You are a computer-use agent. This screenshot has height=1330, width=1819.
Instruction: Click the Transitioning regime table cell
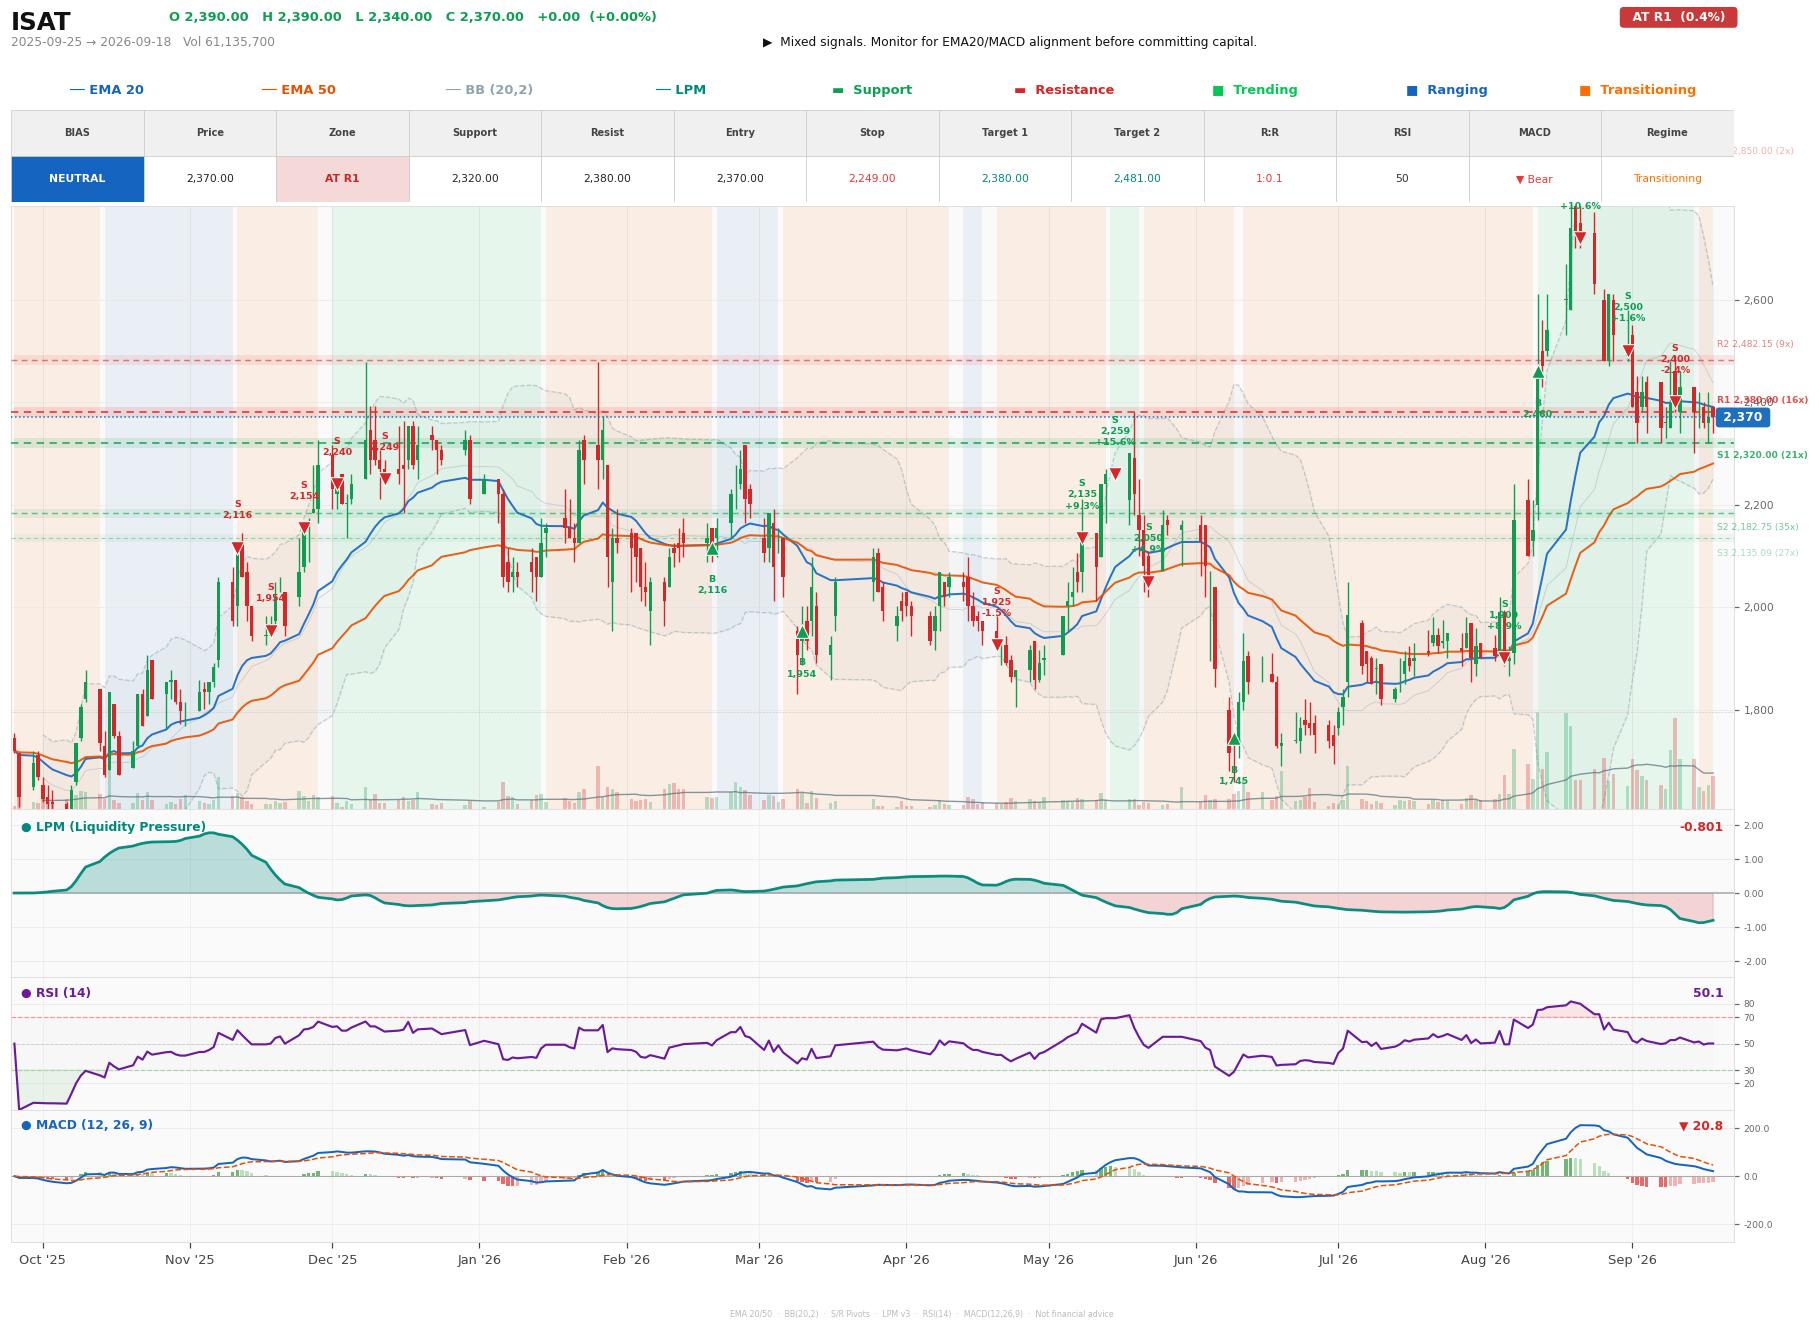click(1667, 179)
